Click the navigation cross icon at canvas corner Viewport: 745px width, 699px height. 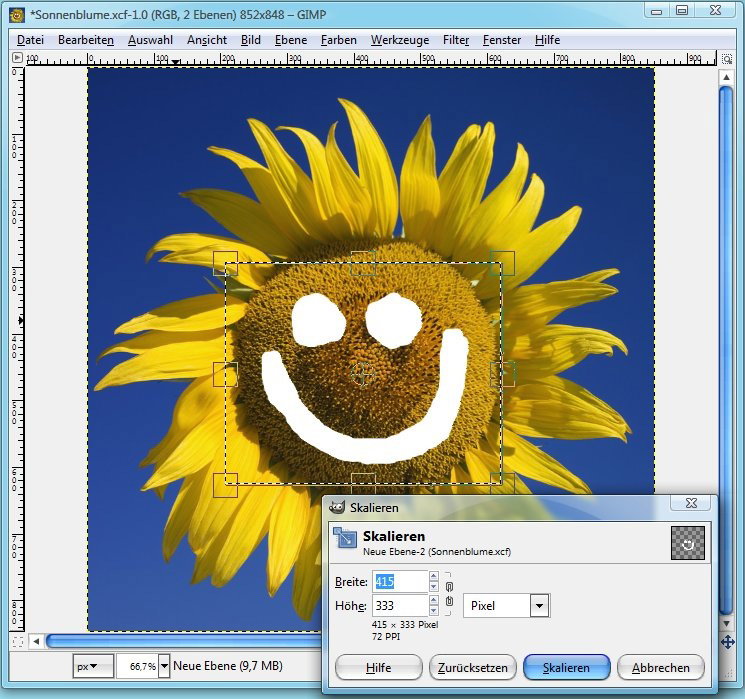pyautogui.click(x=727, y=641)
